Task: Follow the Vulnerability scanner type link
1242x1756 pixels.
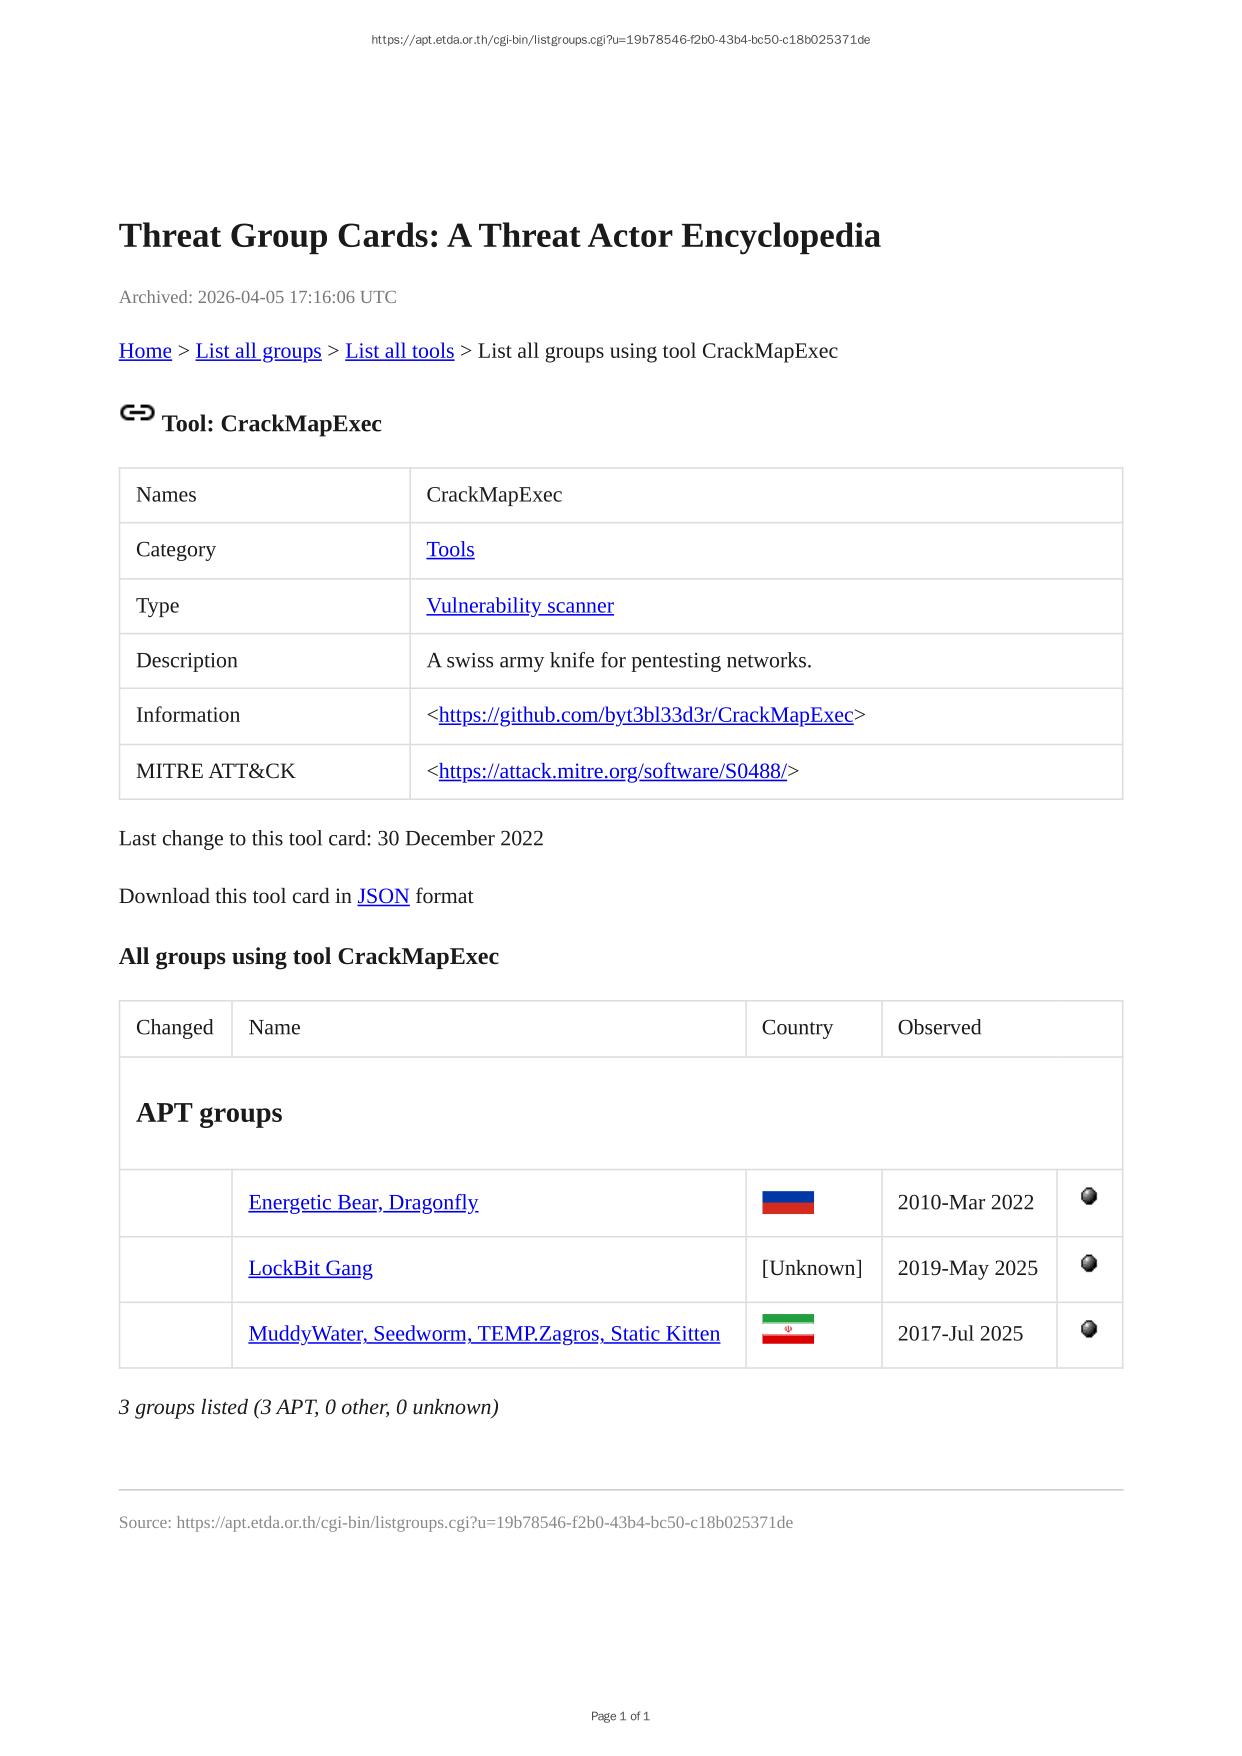Action: [x=520, y=606]
